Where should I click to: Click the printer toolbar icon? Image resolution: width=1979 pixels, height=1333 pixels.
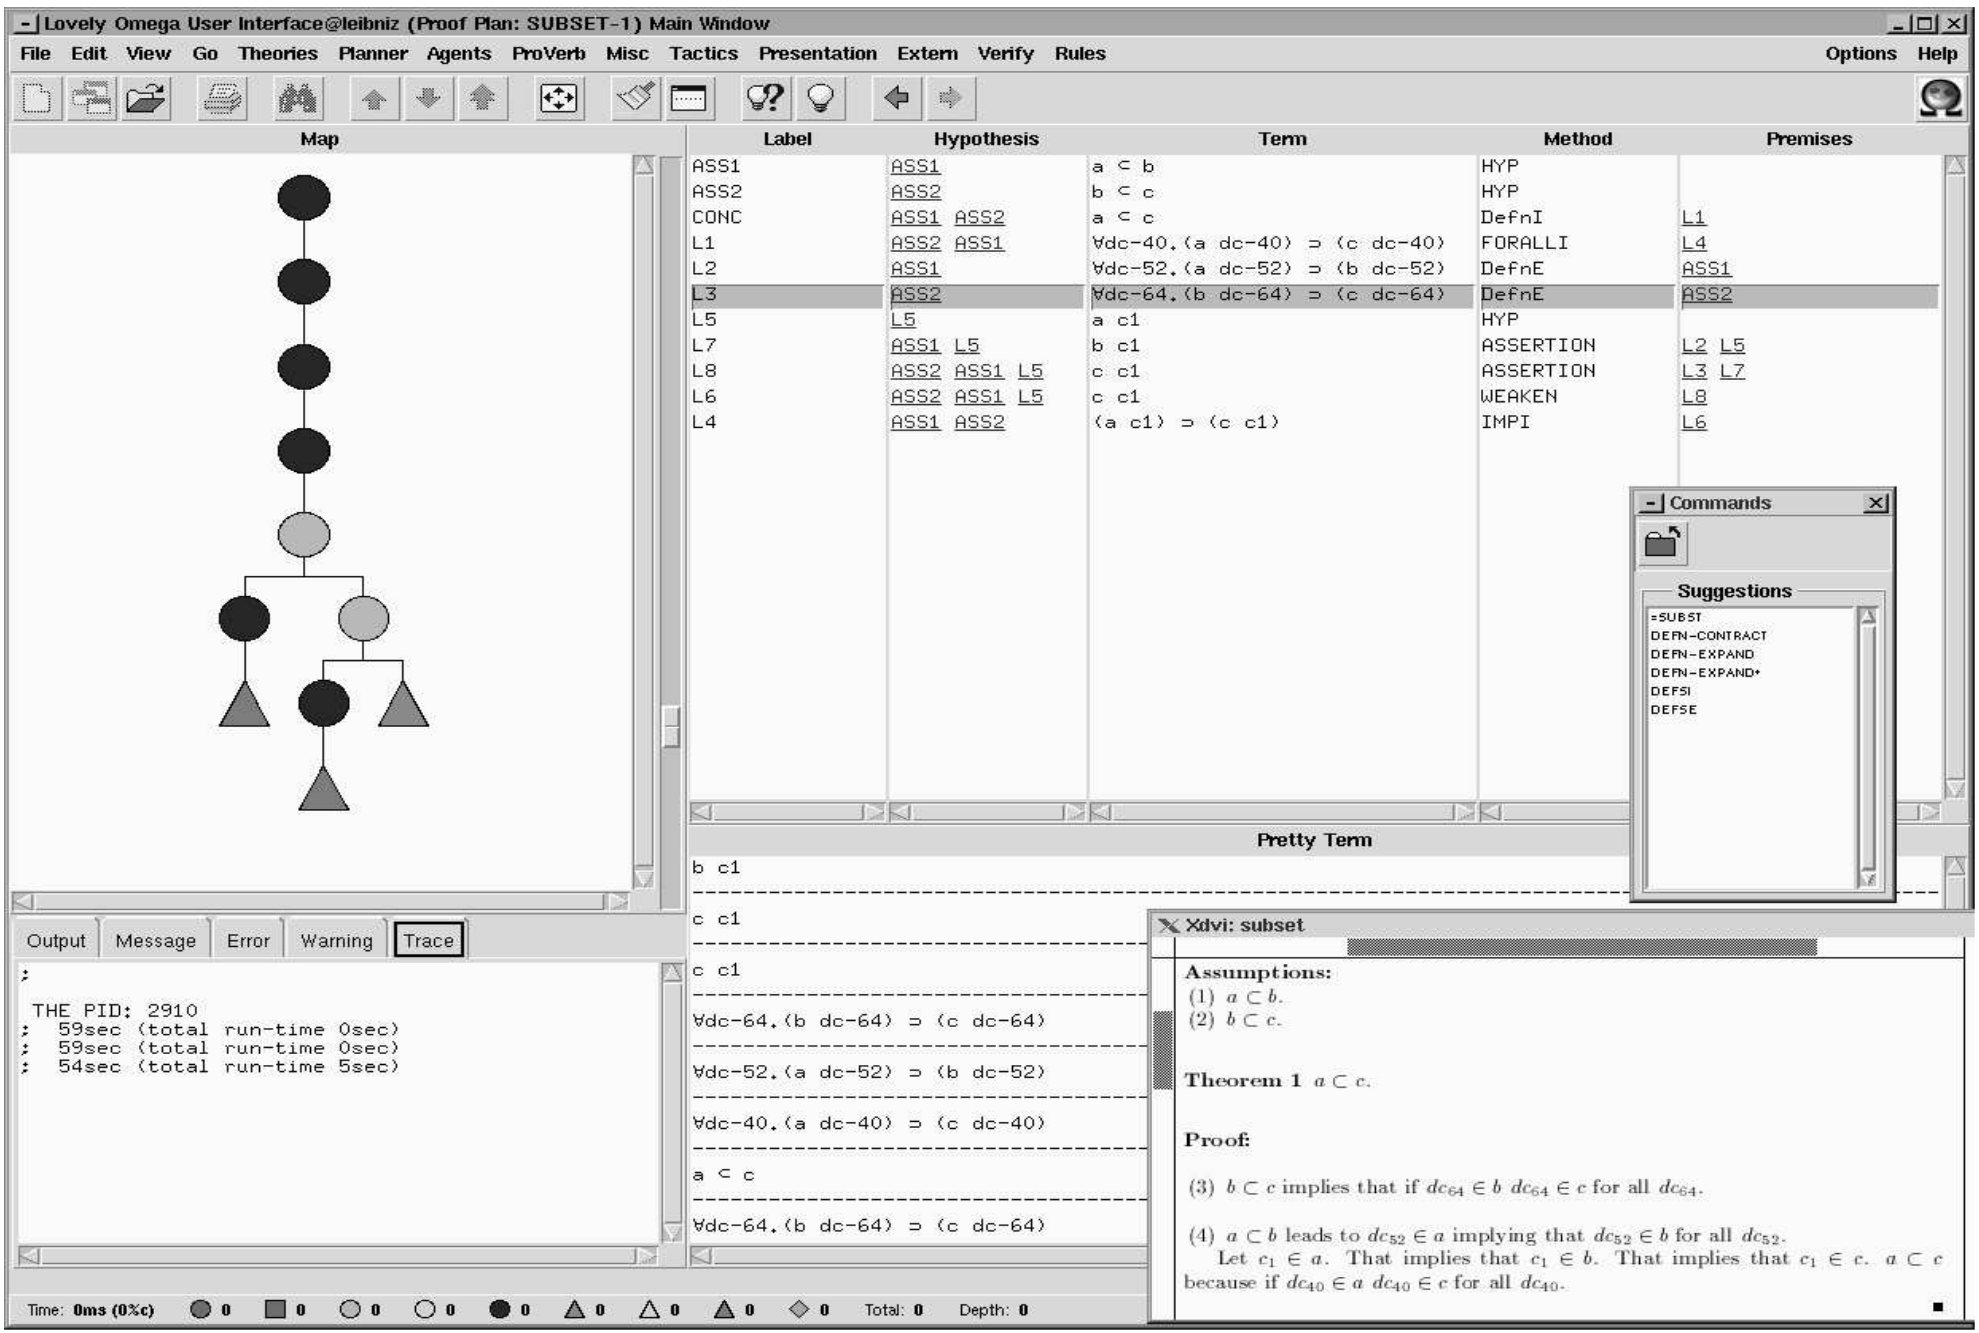222,98
